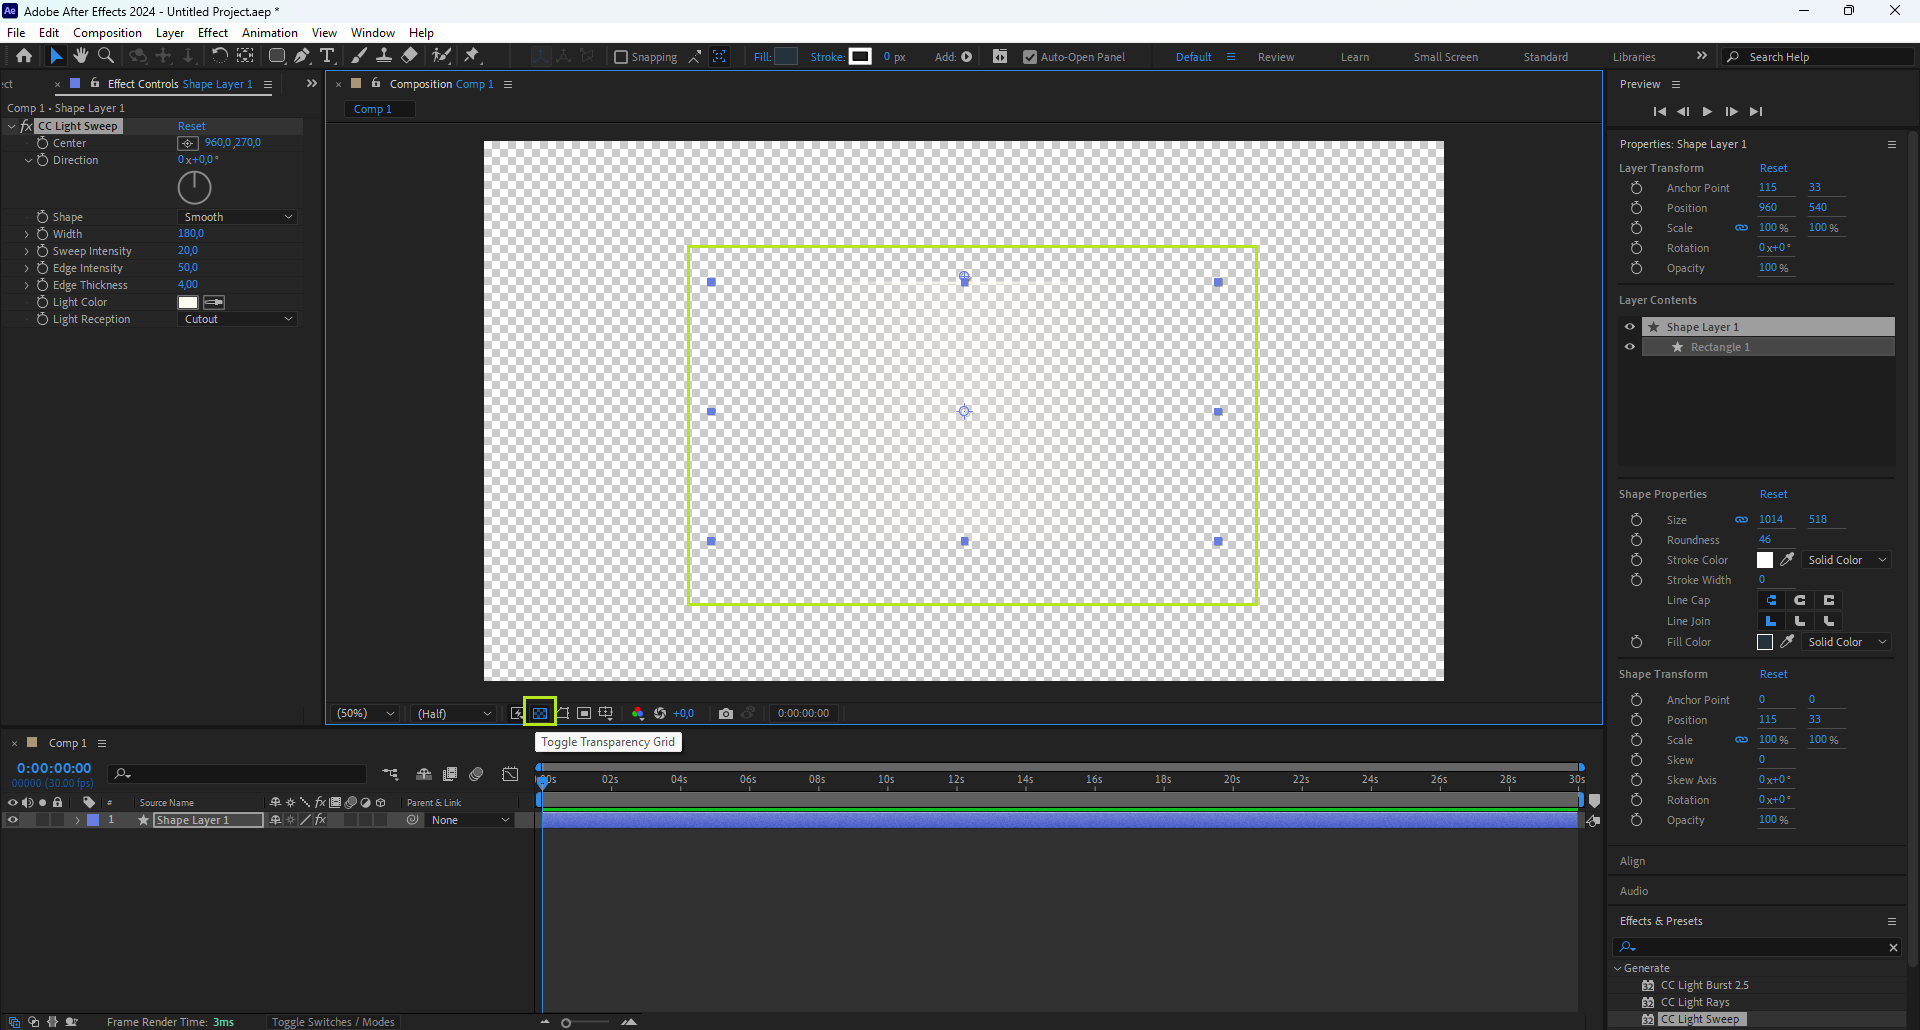The image size is (1920, 1030).
Task: Reset the CC Light Sweep effect
Action: point(191,126)
